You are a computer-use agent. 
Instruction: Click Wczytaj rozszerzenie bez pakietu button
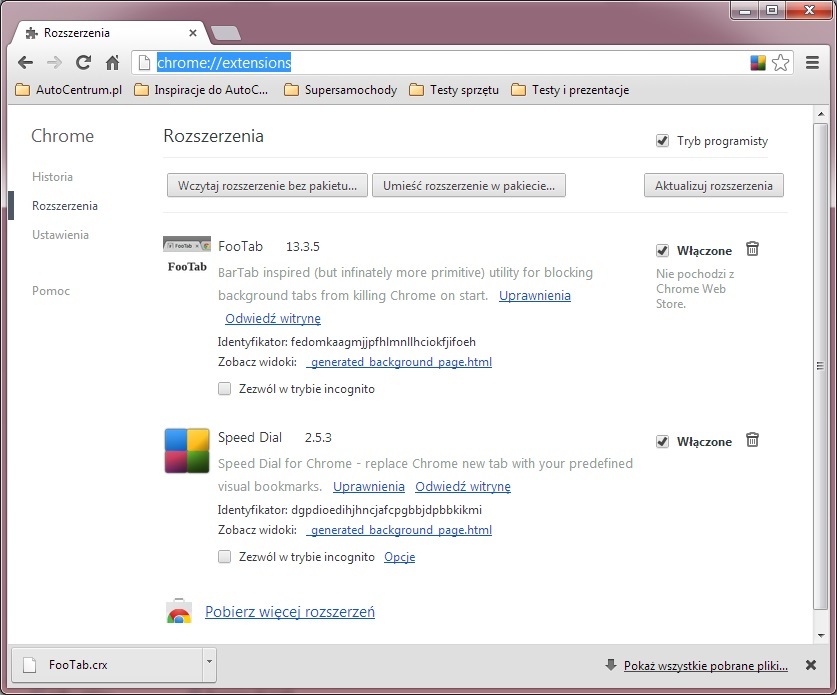[x=267, y=186]
